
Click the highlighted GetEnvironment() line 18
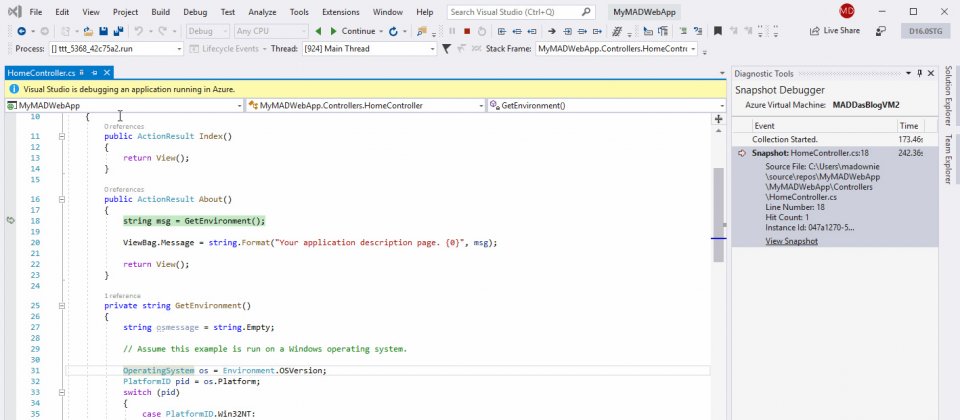(194, 221)
